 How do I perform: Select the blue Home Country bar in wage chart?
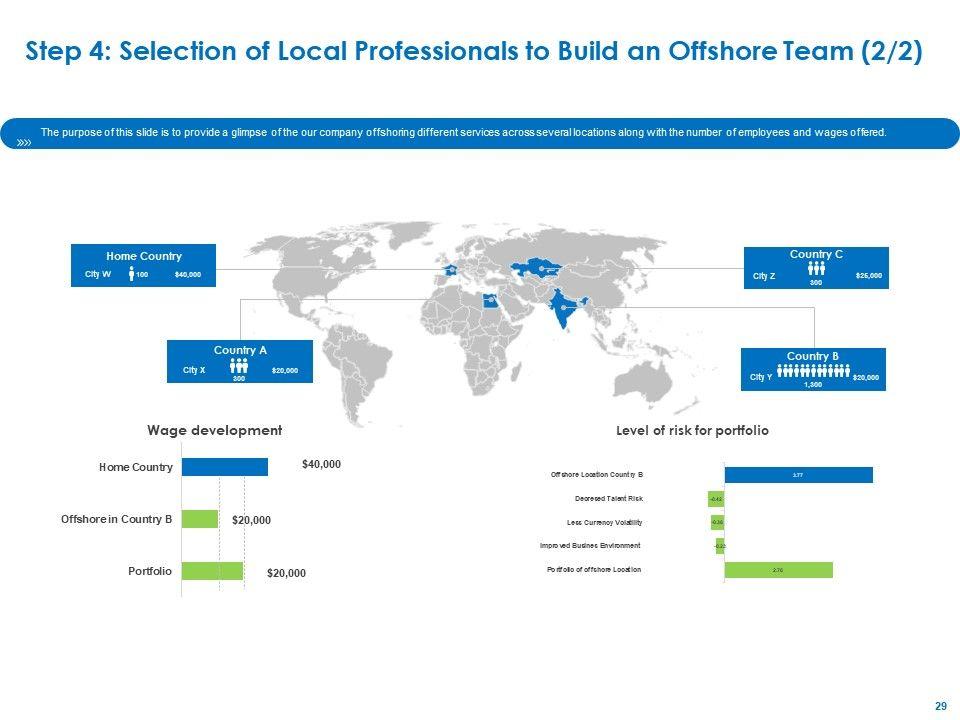click(225, 467)
